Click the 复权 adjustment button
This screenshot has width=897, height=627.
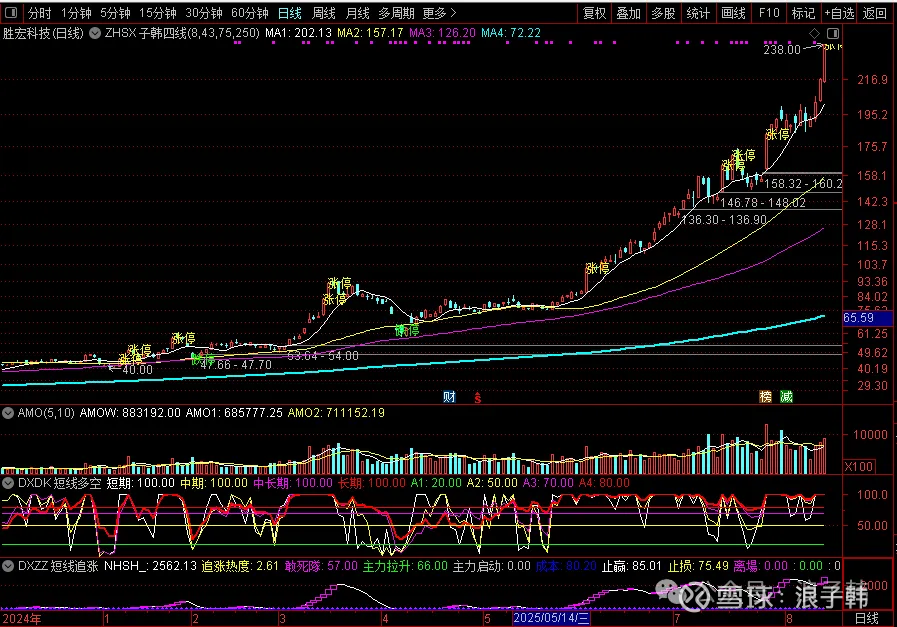point(594,13)
